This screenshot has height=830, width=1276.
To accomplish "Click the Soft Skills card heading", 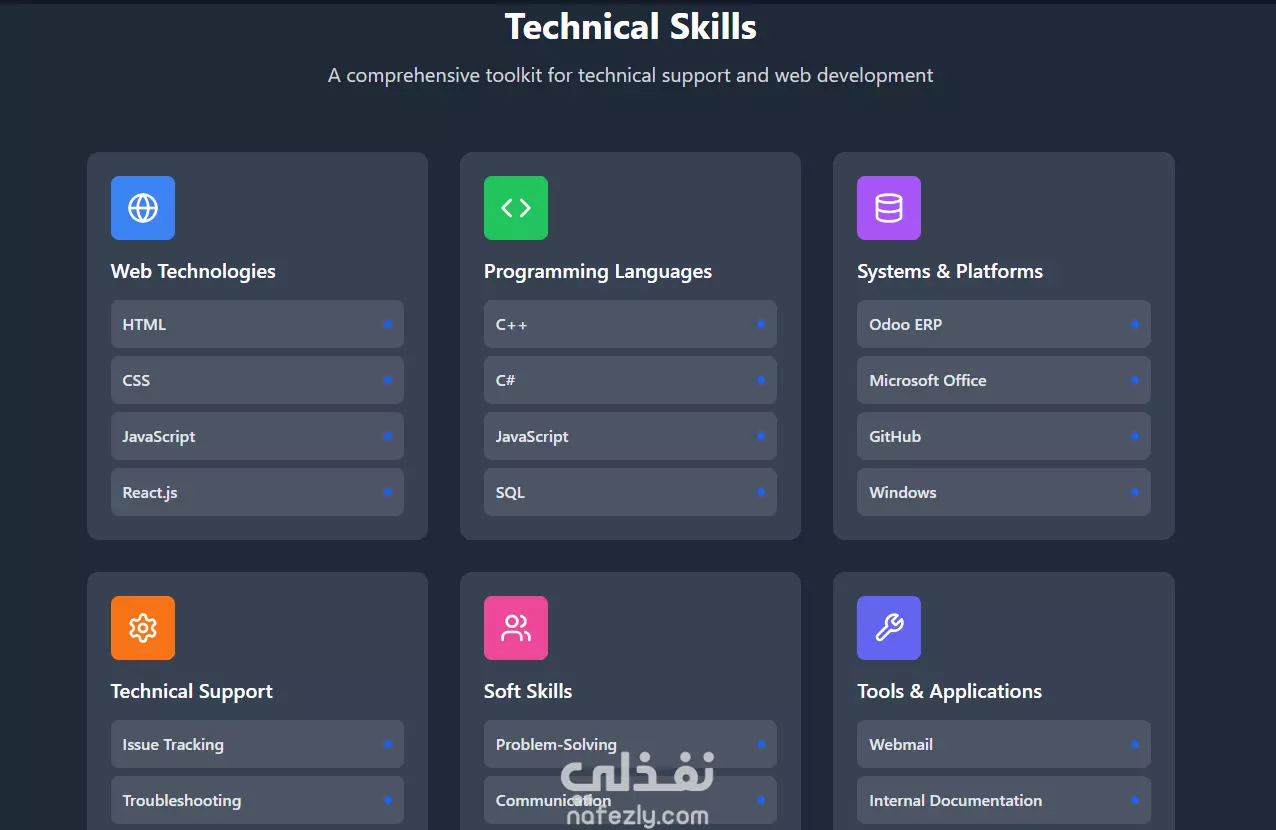I will (528, 691).
